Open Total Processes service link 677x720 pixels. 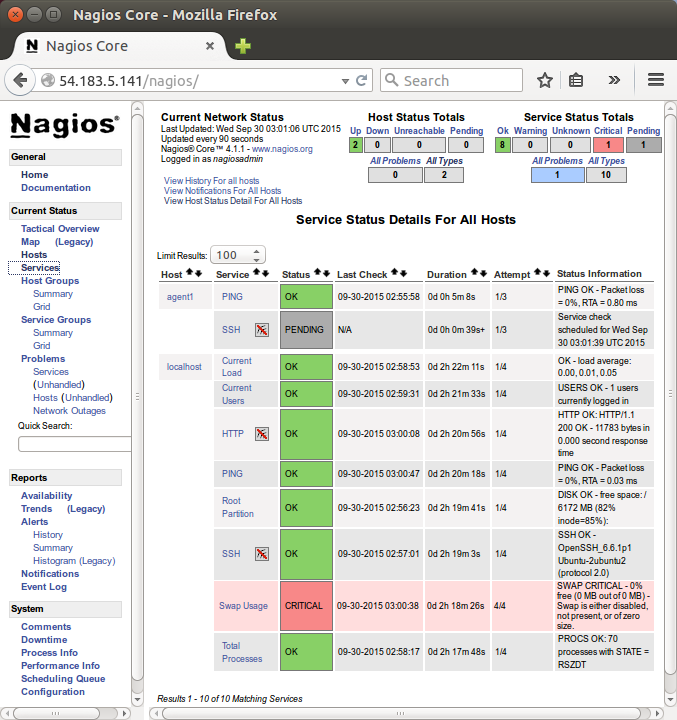(242, 652)
